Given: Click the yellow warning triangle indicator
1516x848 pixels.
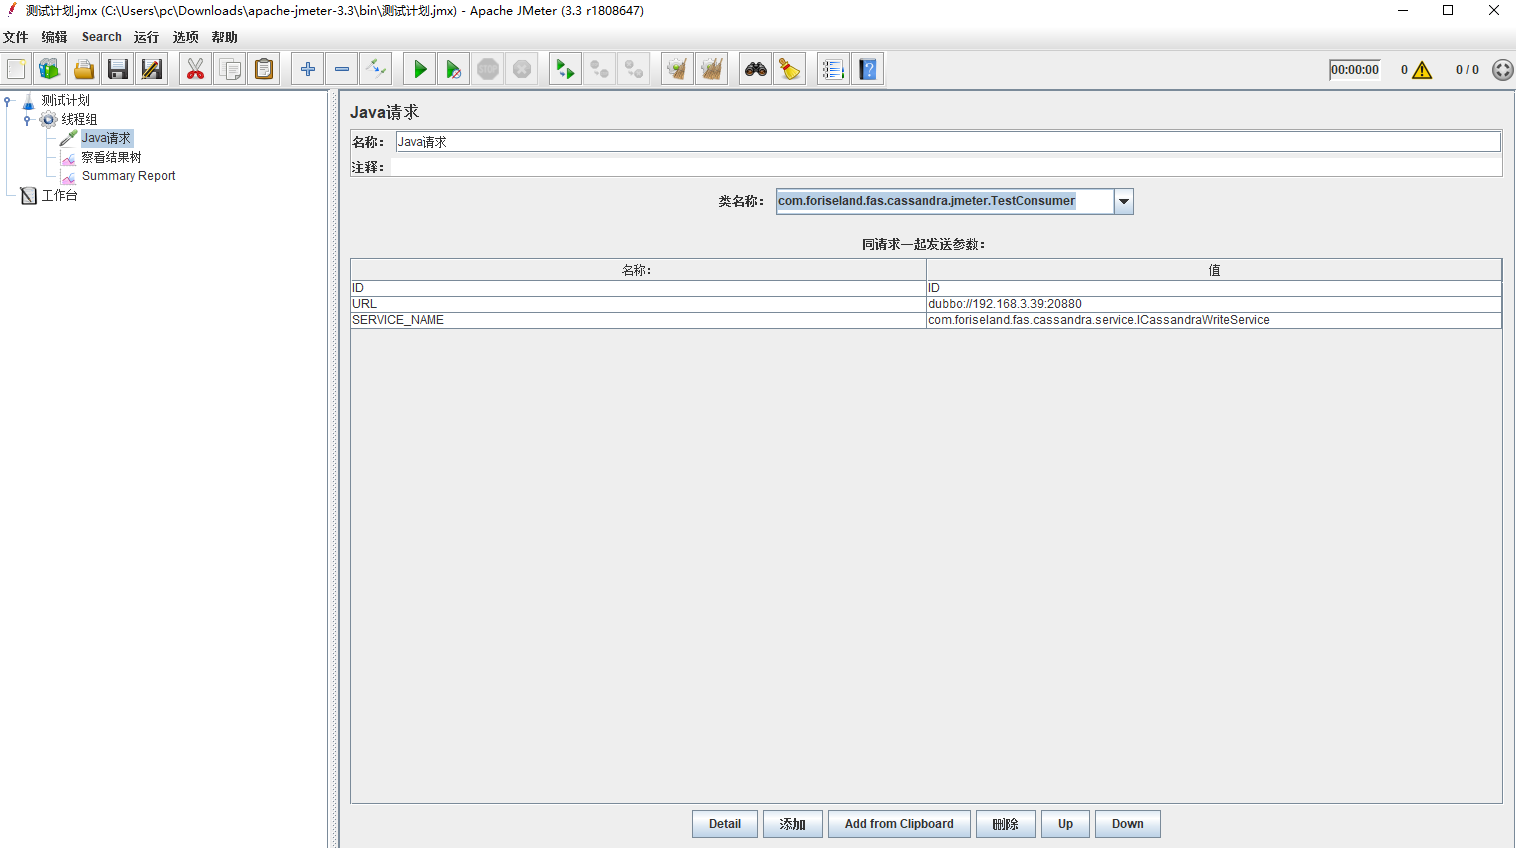Looking at the screenshot, I should tap(1422, 70).
